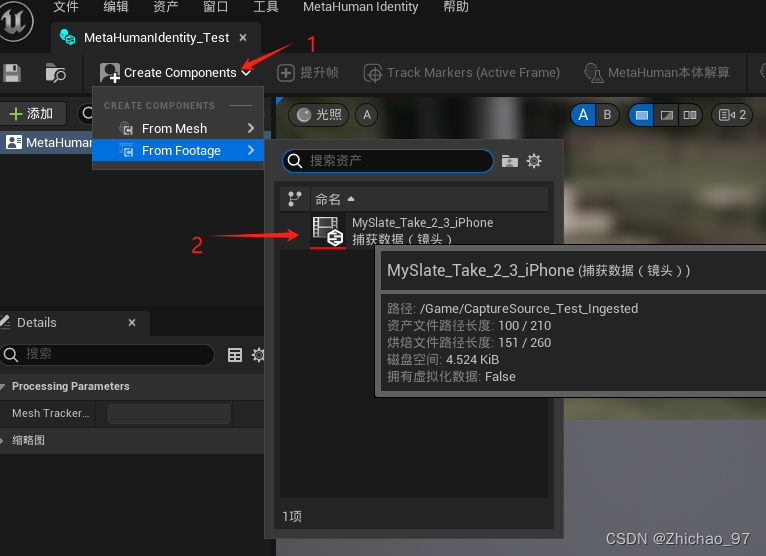766x556 pixels.
Task: Click the Unreal Engine logo icon
Action: click(x=15, y=22)
